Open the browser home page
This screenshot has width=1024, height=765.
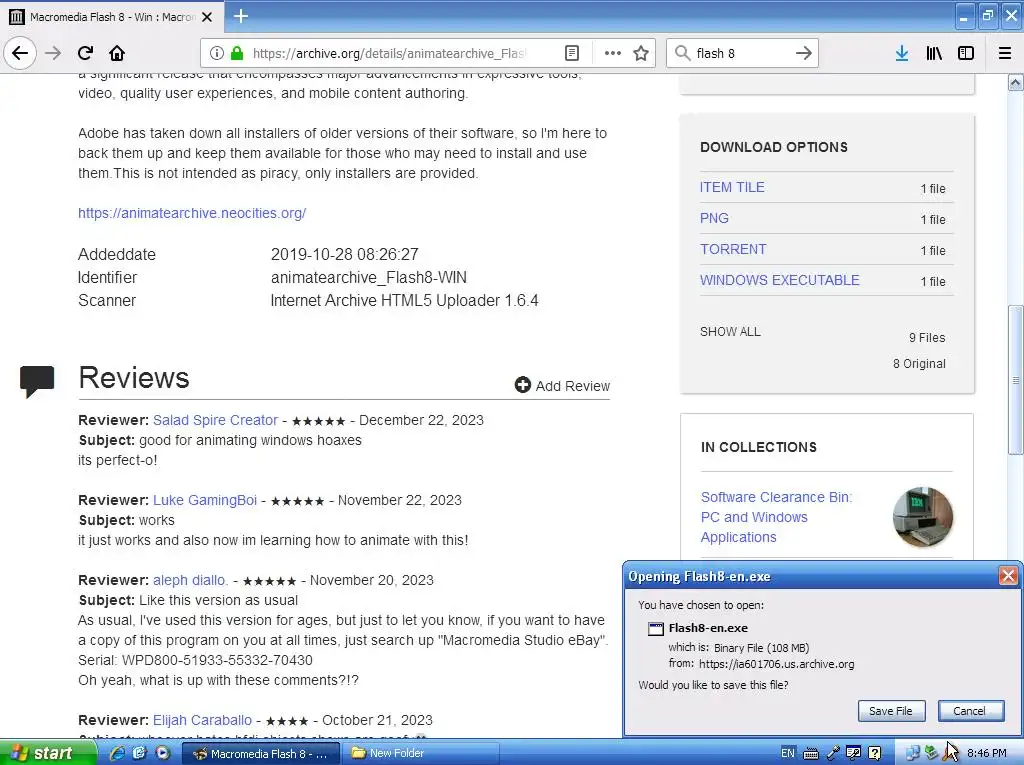[117, 53]
